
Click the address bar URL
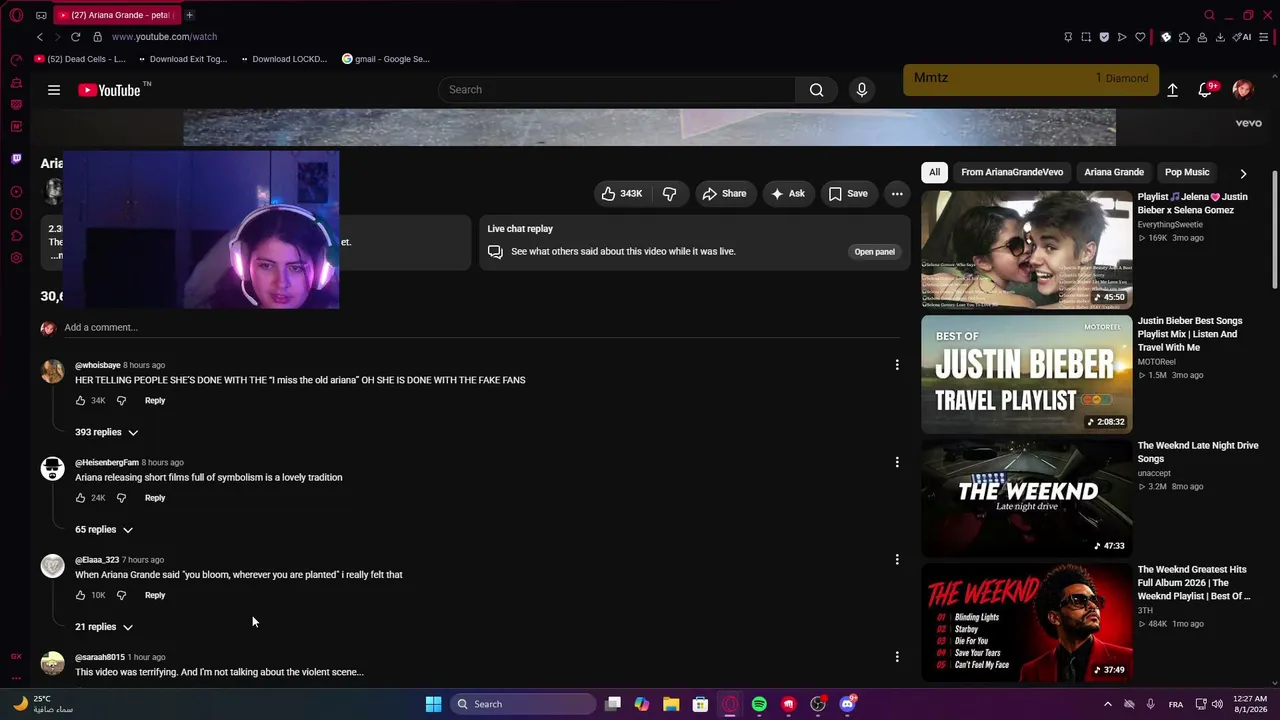[164, 37]
